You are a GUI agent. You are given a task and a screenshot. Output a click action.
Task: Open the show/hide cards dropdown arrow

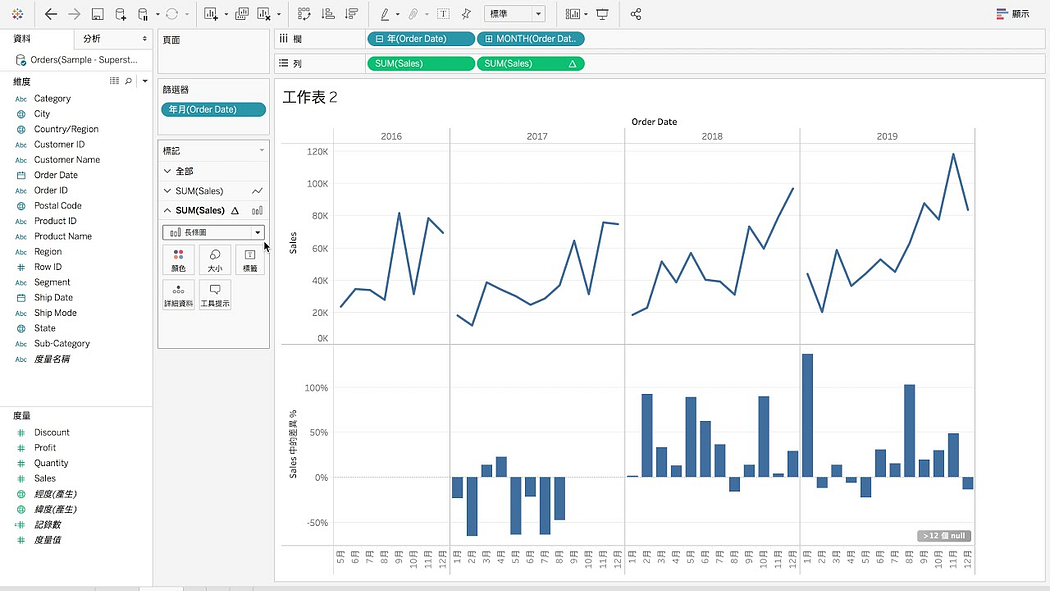[586, 14]
